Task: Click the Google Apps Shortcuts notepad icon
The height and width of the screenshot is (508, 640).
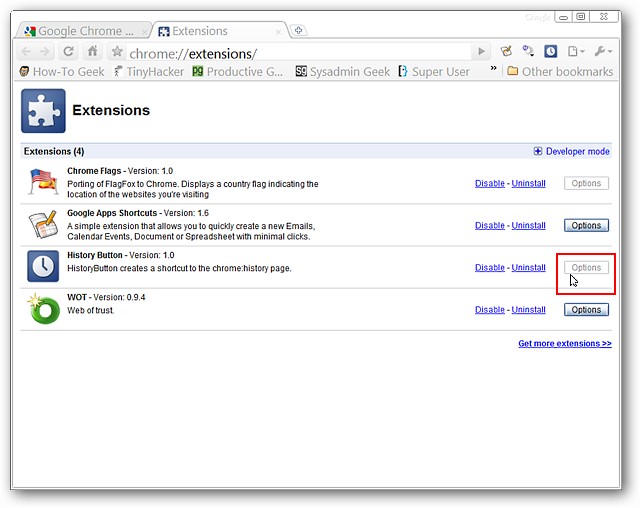Action: (x=43, y=224)
